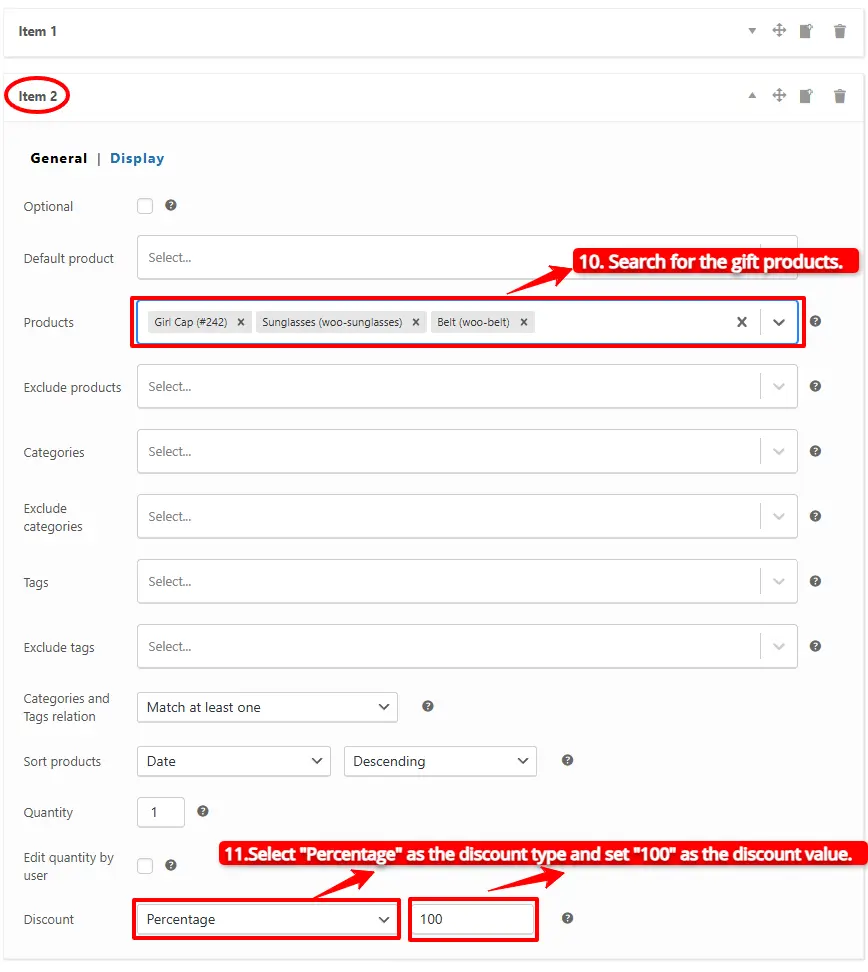868x972 pixels.
Task: Delete Item 2 with trash icon
Action: coord(839,96)
